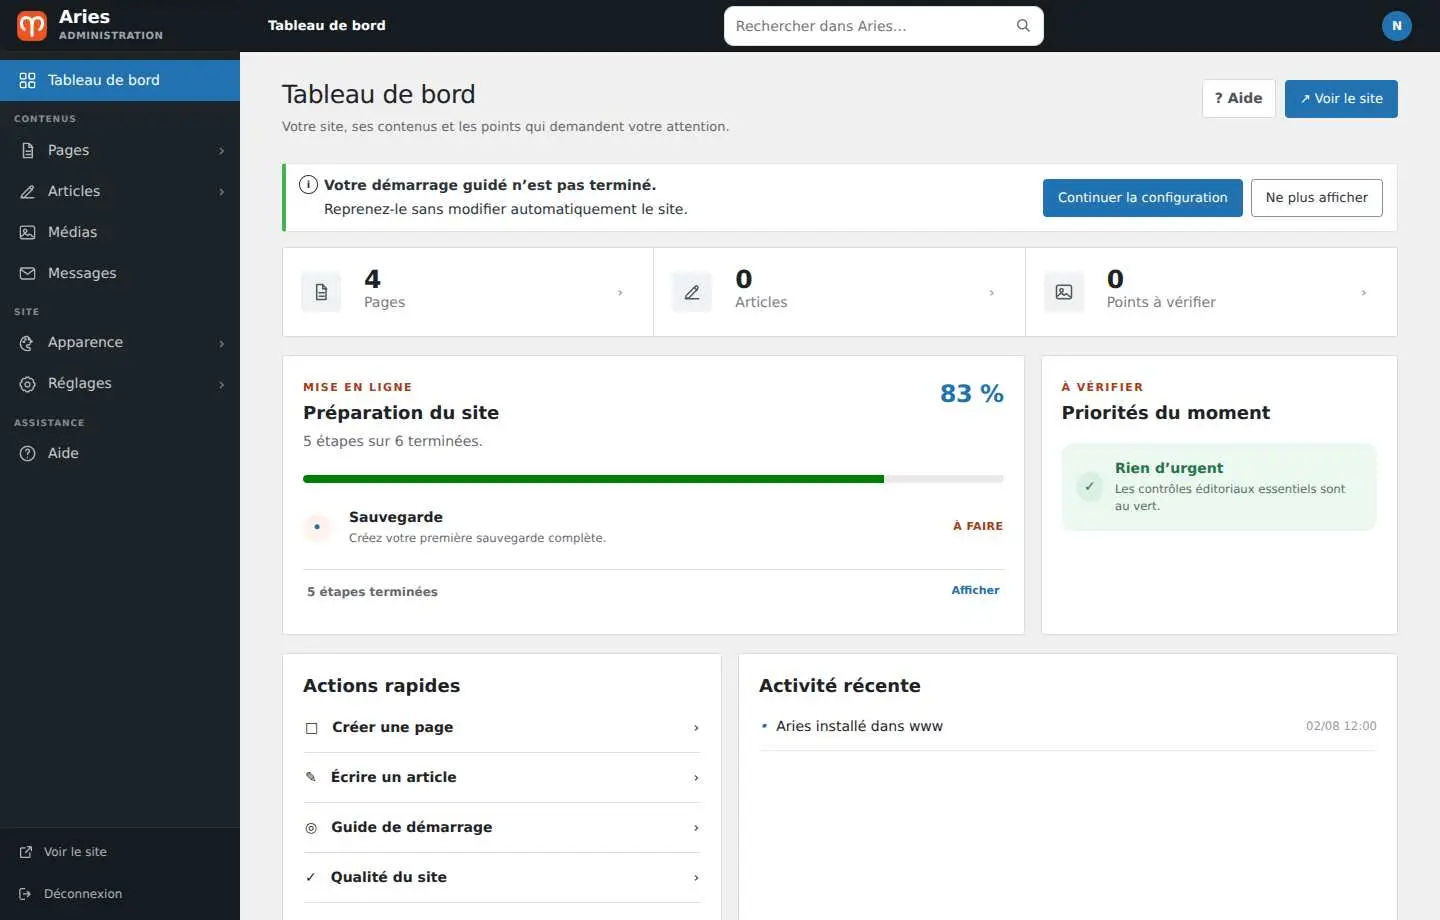Expand the Réglages submenu chevron
Screen dimensions: 1440x920
point(221,385)
